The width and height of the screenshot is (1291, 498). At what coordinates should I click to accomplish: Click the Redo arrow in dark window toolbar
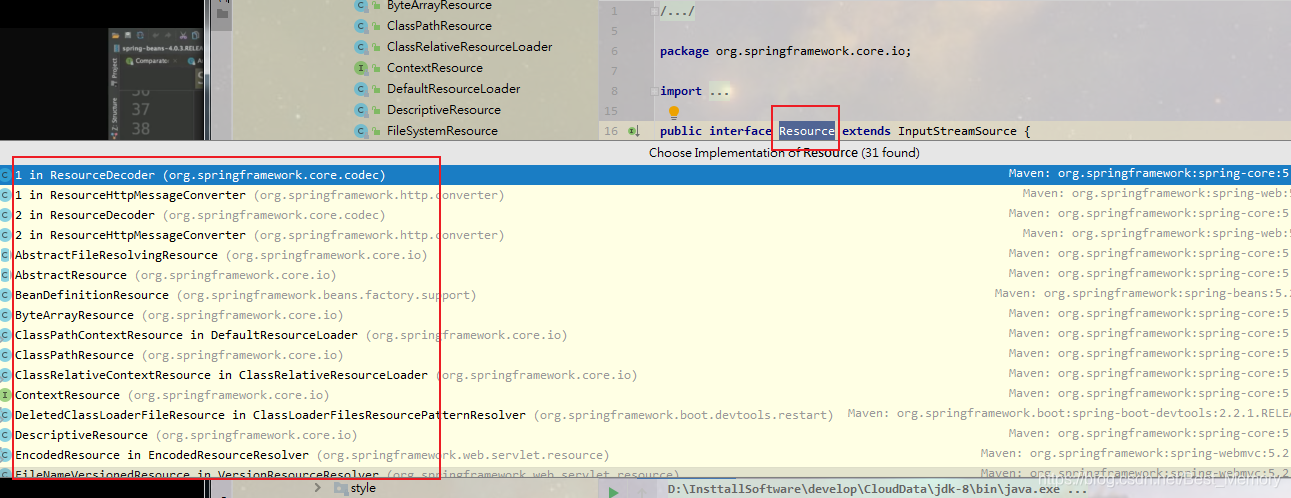[168, 36]
